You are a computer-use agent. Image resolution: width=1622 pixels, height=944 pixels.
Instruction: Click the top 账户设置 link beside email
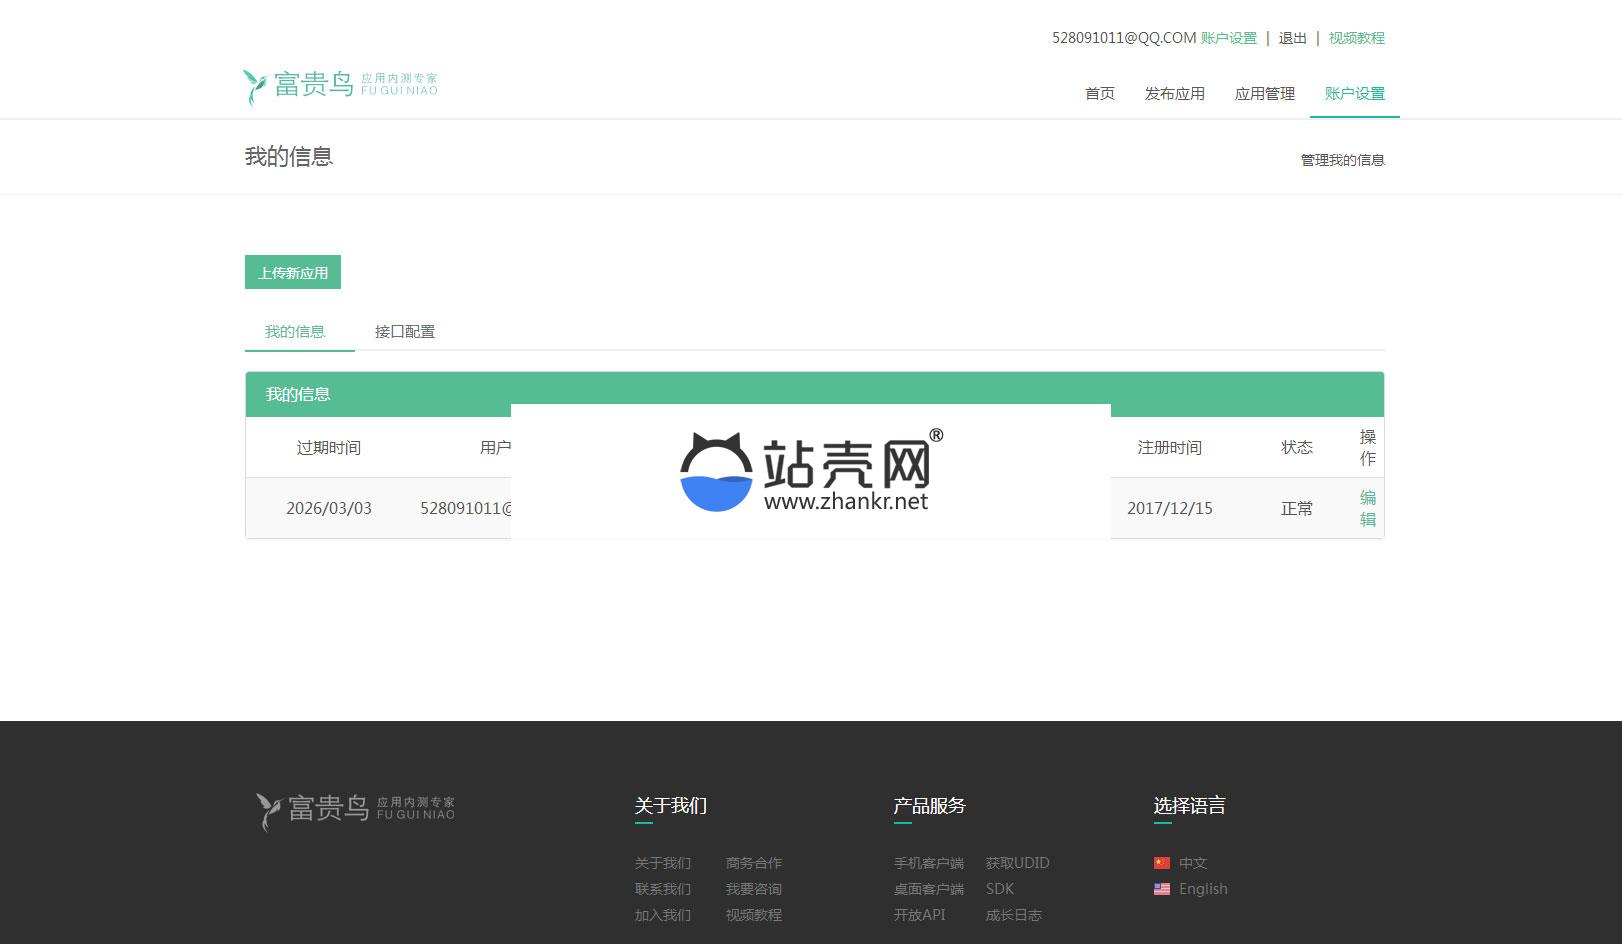click(x=1228, y=38)
